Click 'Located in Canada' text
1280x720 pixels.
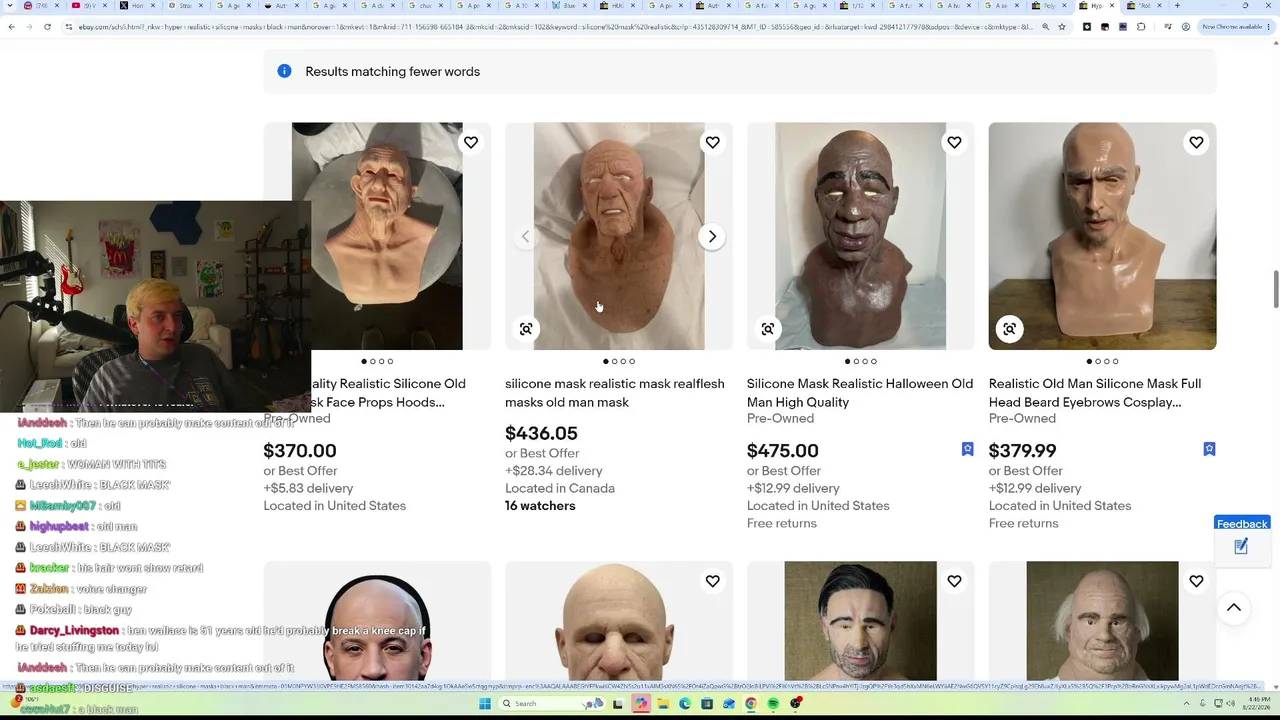[x=560, y=488]
